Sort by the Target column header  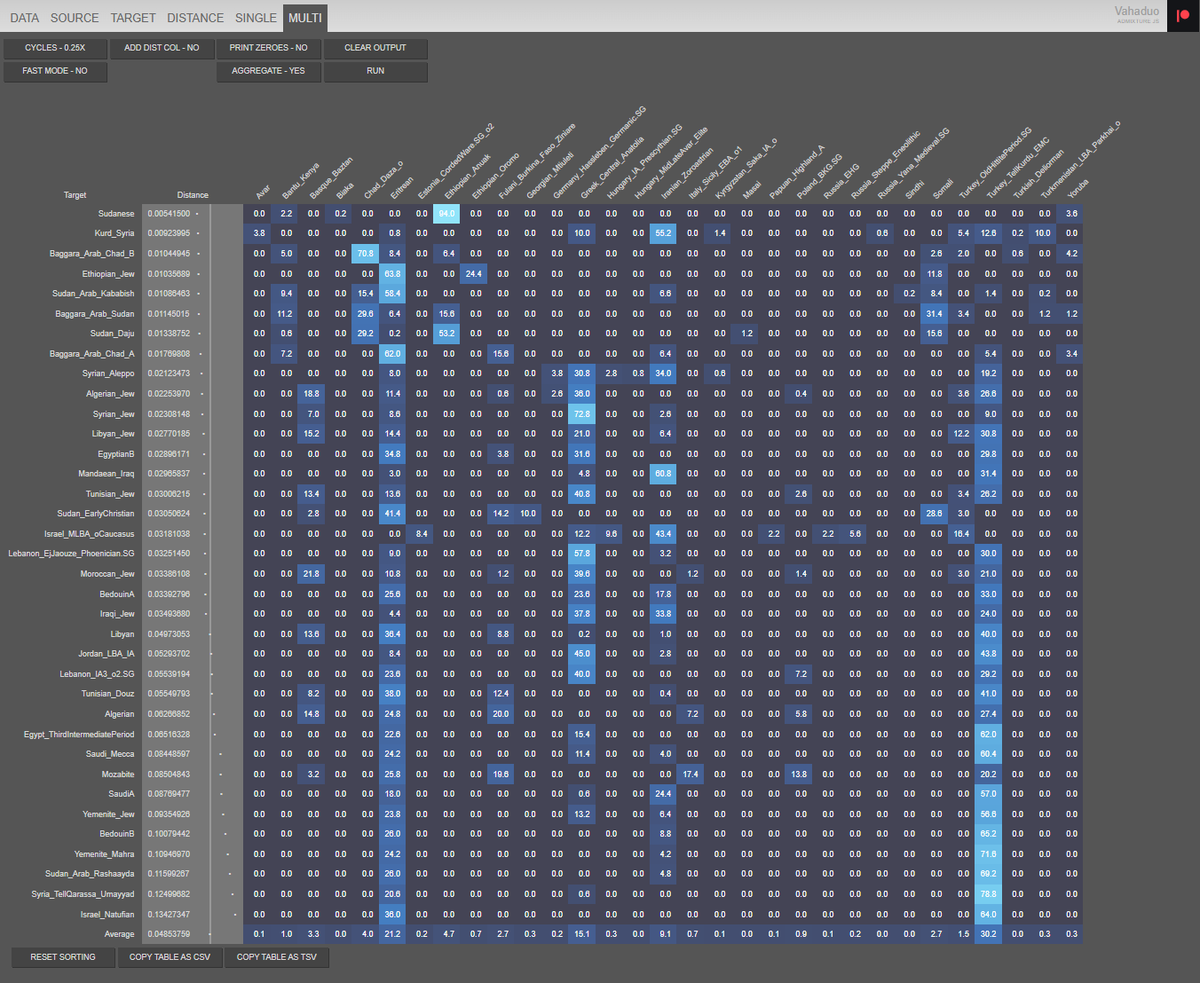[75, 195]
